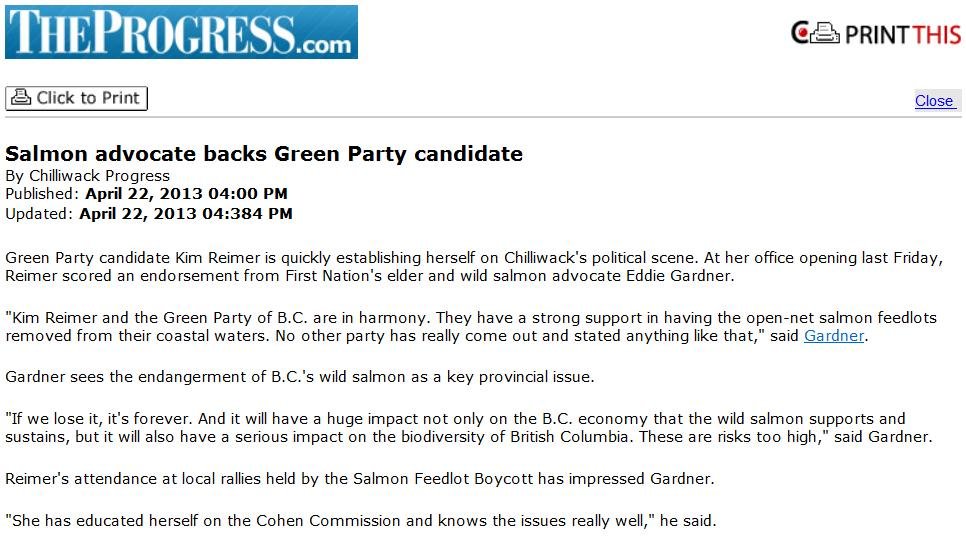This screenshot has width=966, height=537.
Task: Click the Updated date line
Action: (x=149, y=213)
